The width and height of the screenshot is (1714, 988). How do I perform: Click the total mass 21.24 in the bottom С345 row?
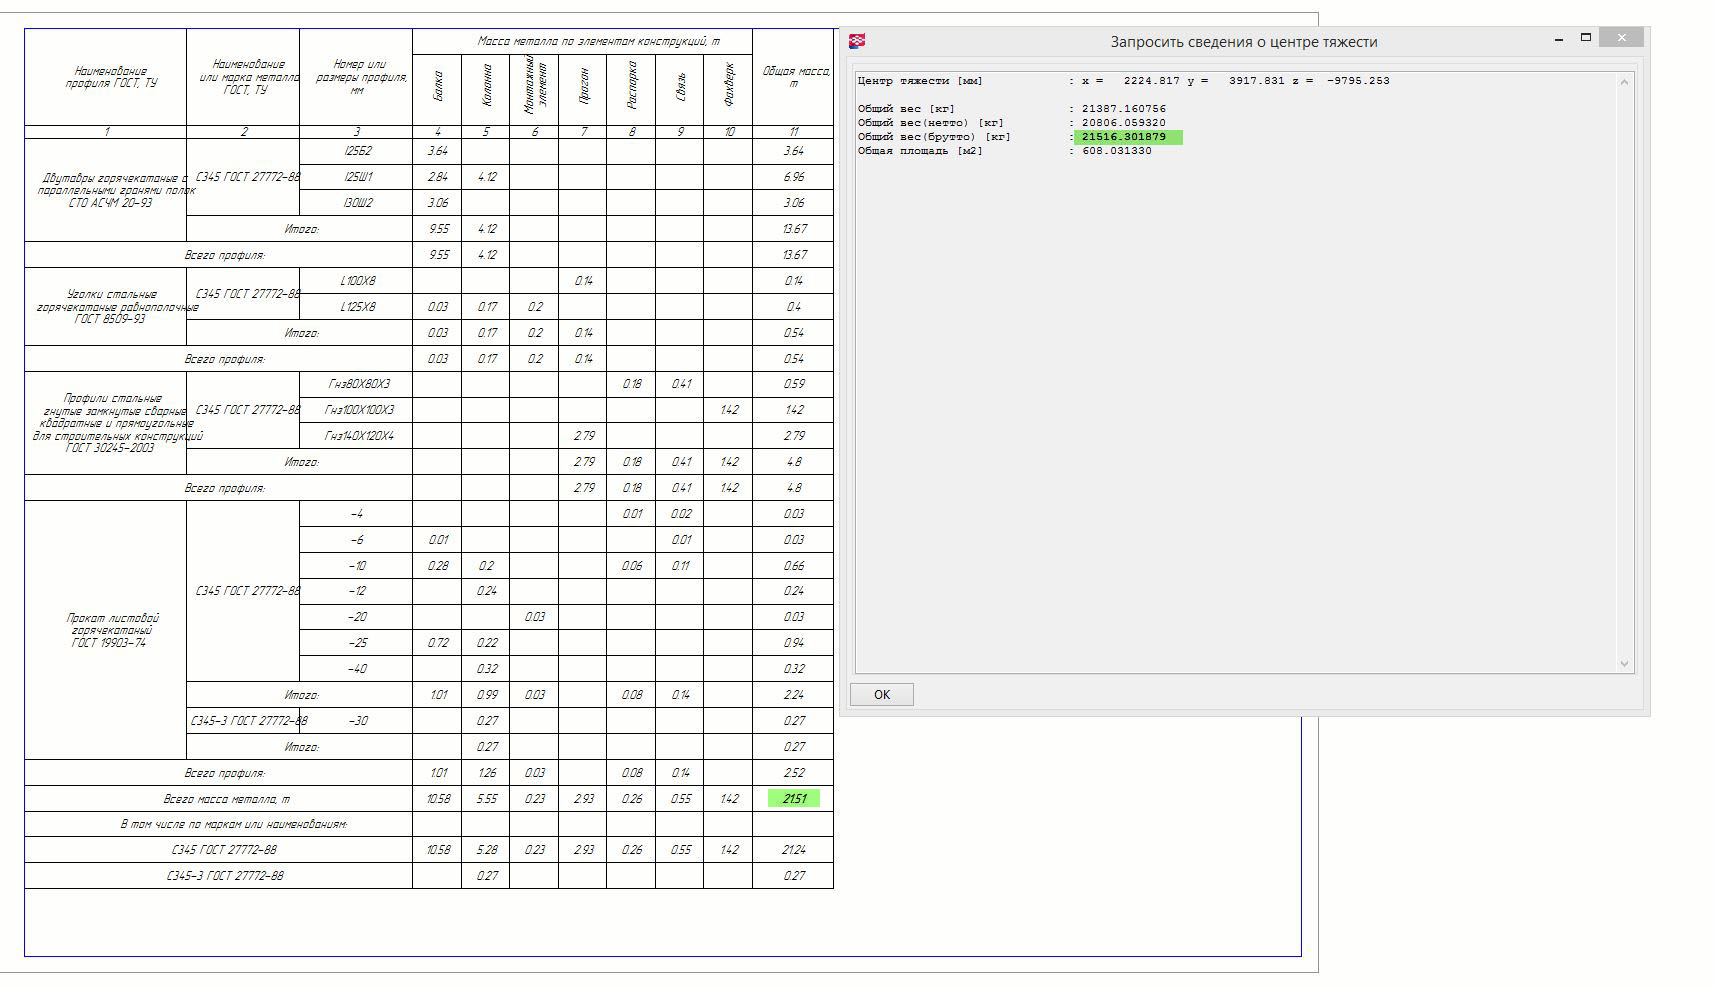click(794, 850)
